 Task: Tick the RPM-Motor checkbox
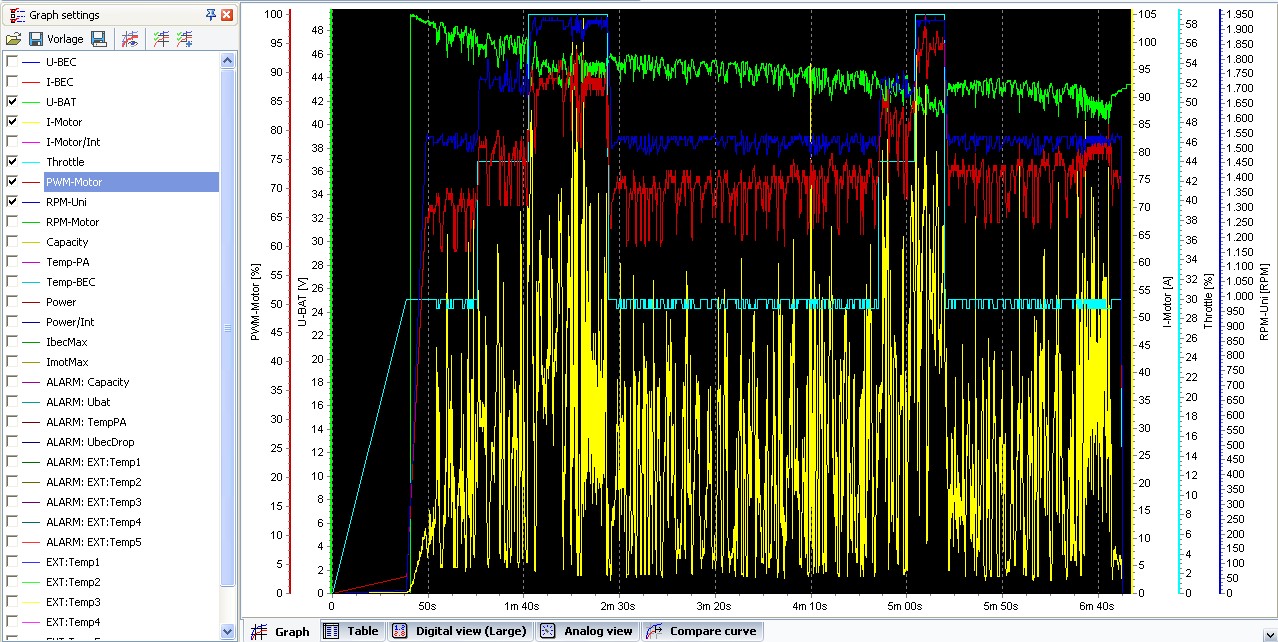point(12,222)
